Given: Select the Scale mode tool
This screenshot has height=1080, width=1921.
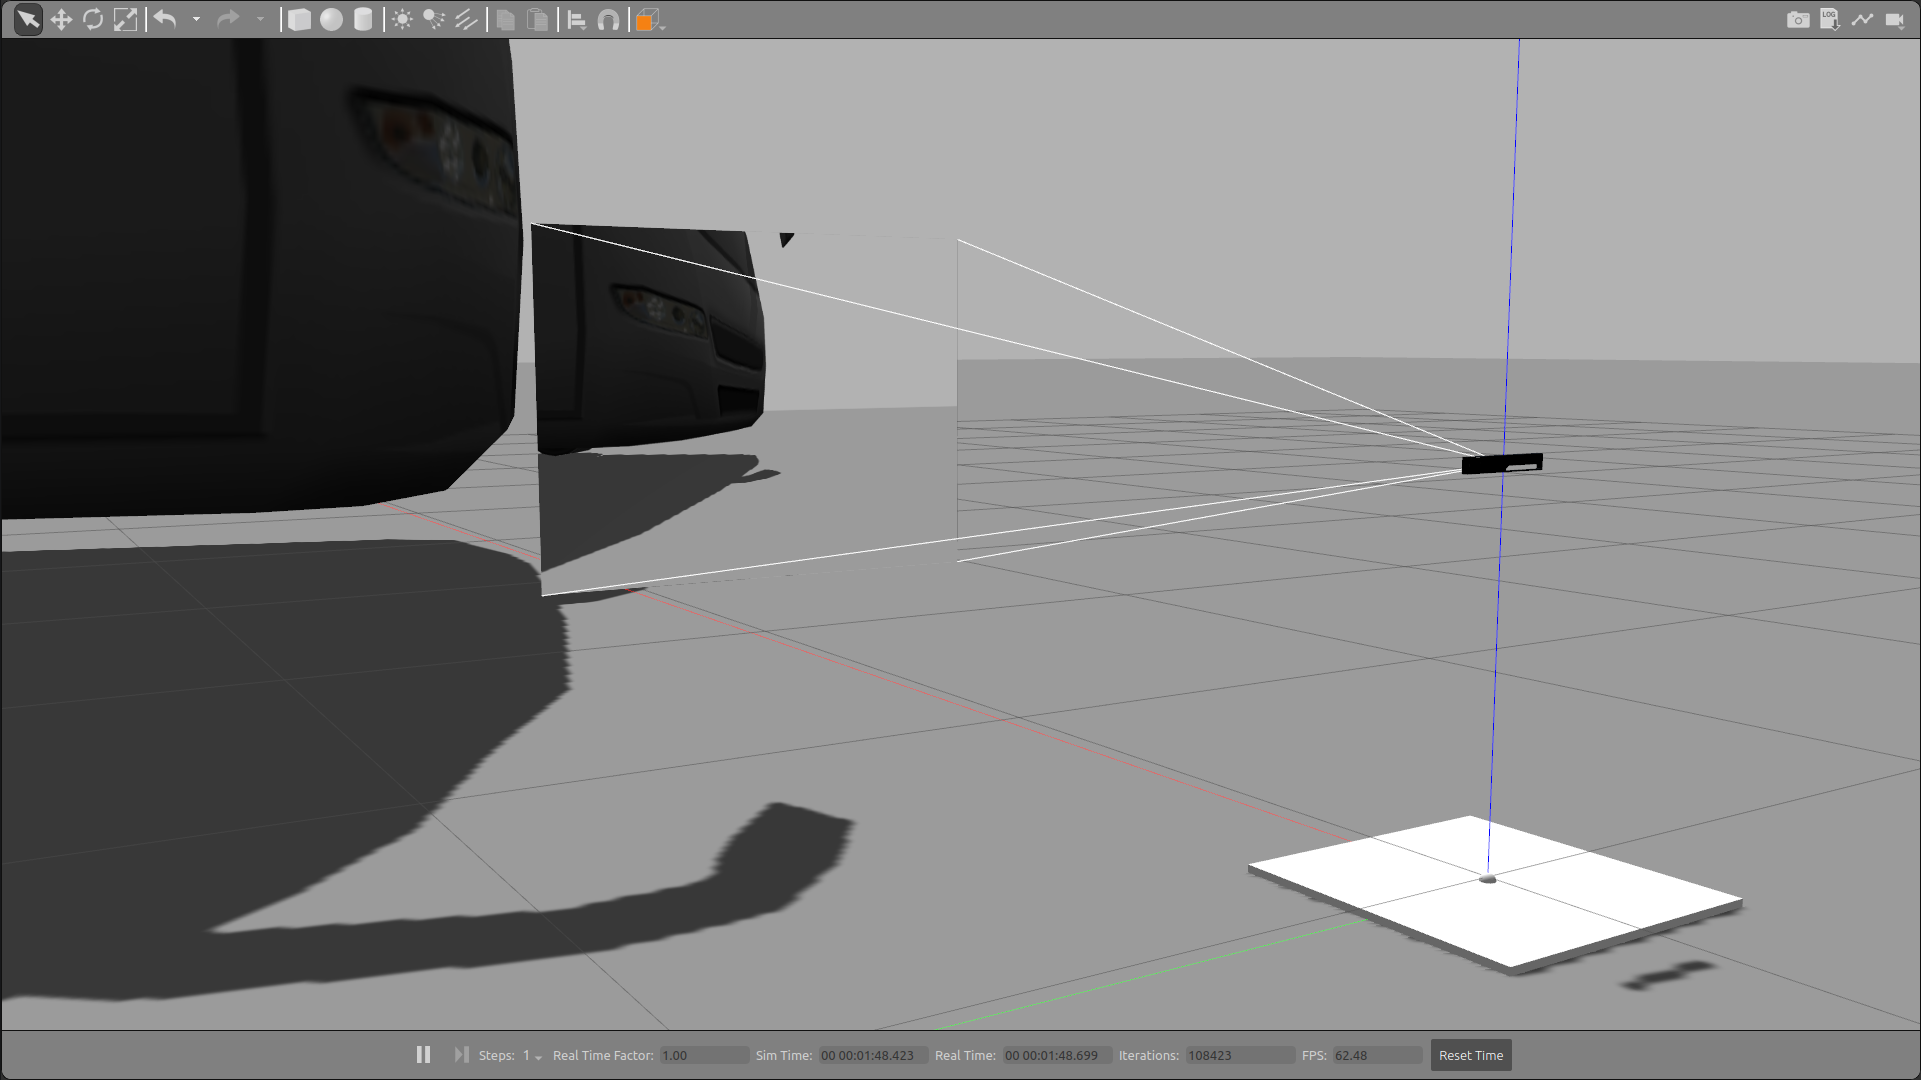Looking at the screenshot, I should pos(125,20).
